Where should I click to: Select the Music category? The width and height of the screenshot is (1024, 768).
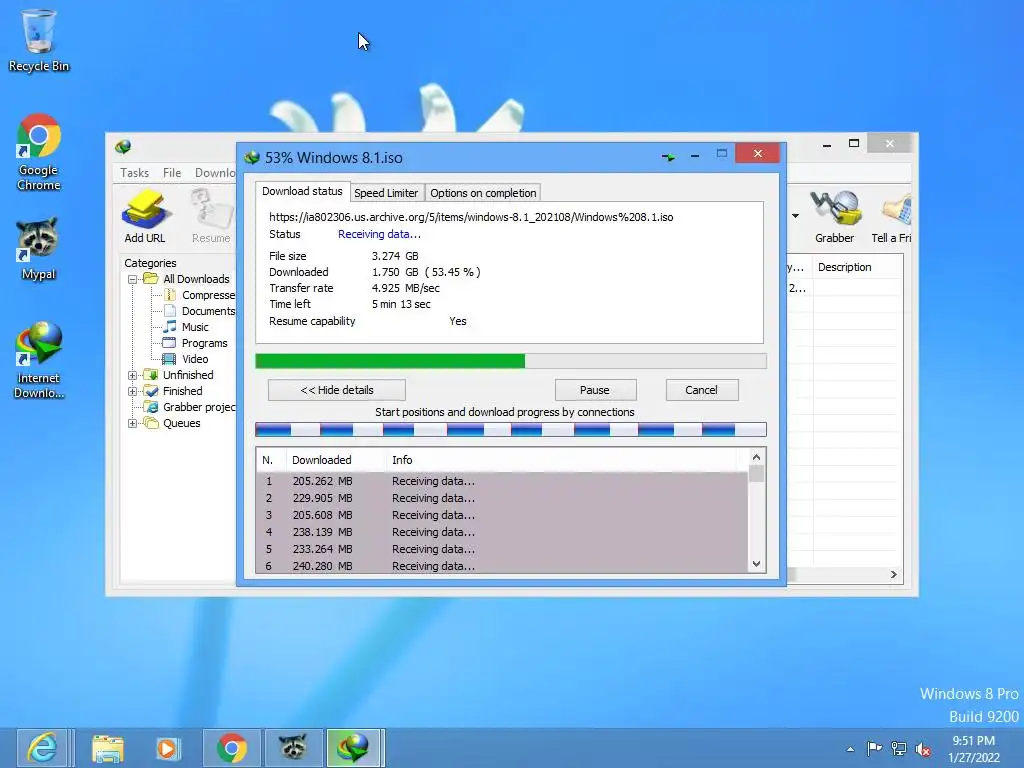pyautogui.click(x=186, y=327)
